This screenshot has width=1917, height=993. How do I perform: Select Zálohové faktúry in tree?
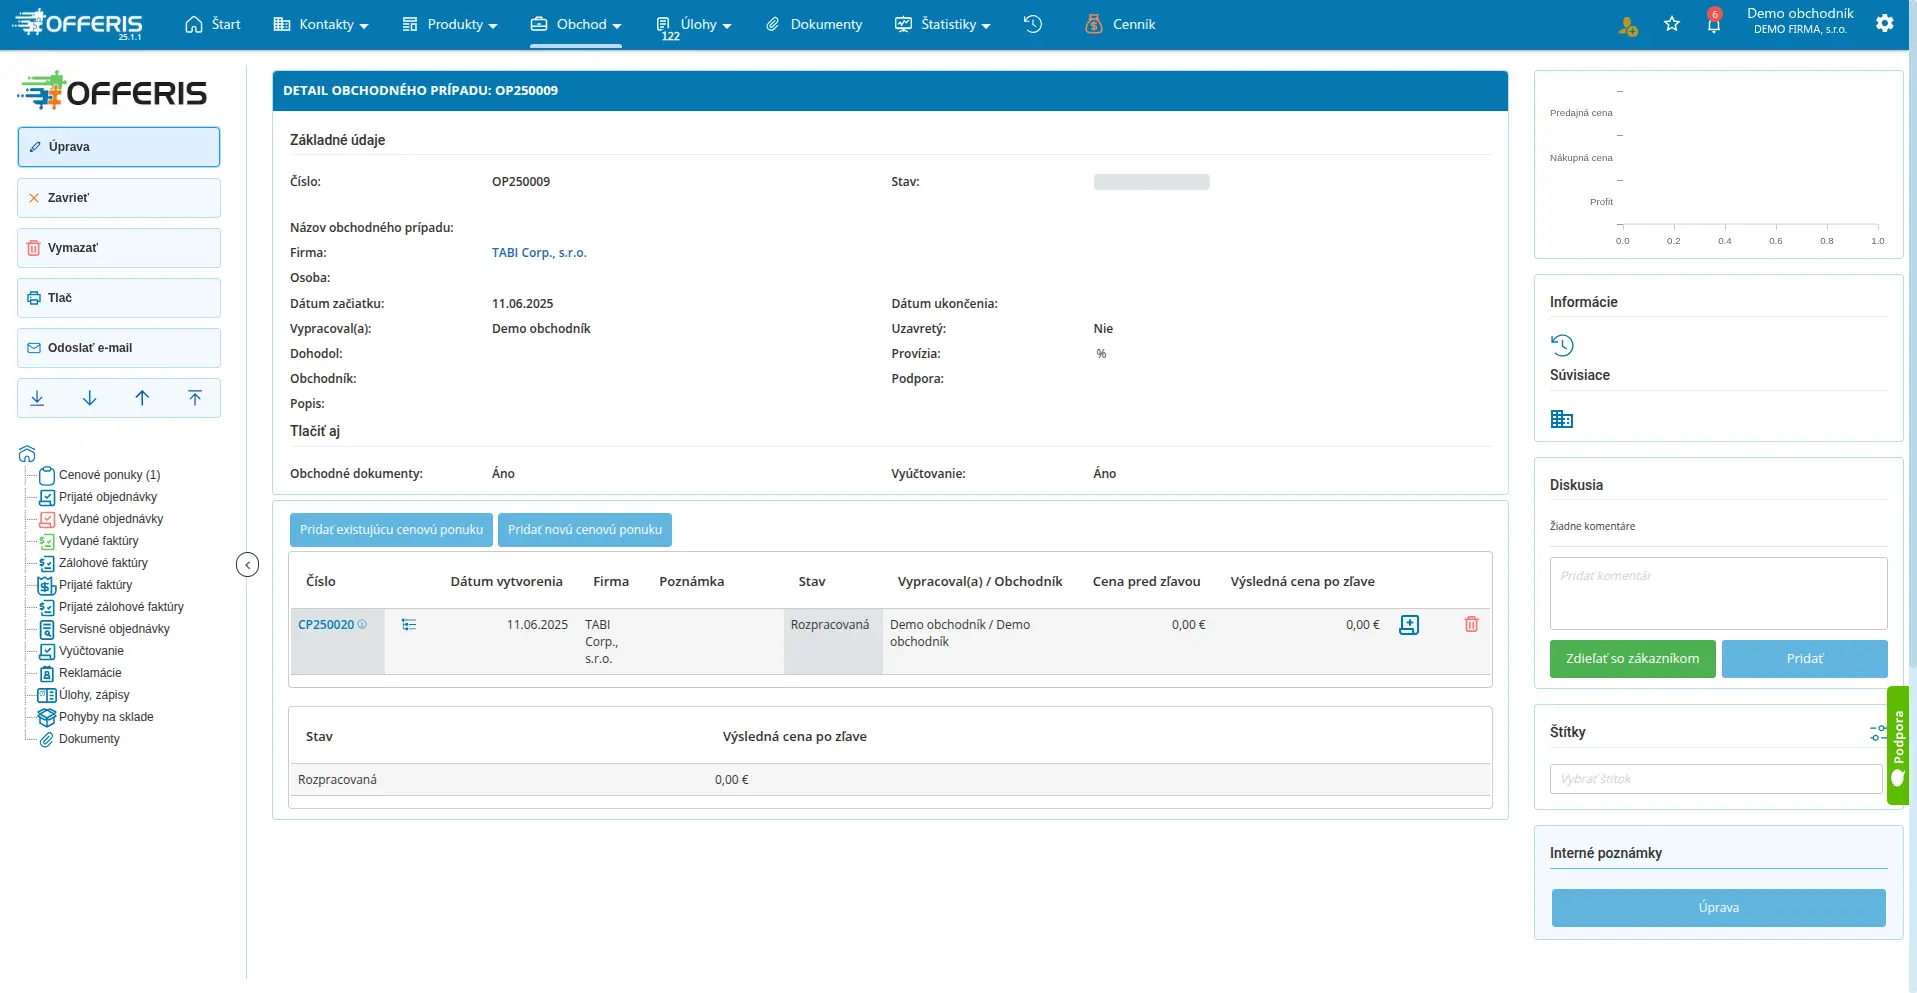tap(103, 563)
